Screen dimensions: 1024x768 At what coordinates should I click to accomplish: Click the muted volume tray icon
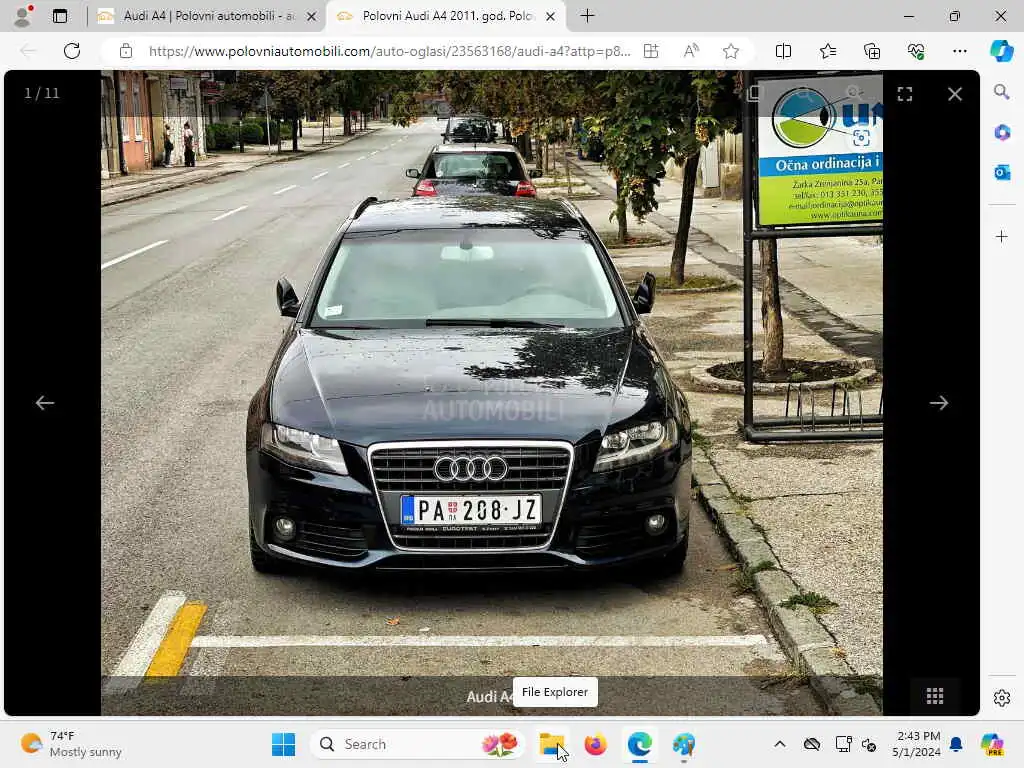869,744
